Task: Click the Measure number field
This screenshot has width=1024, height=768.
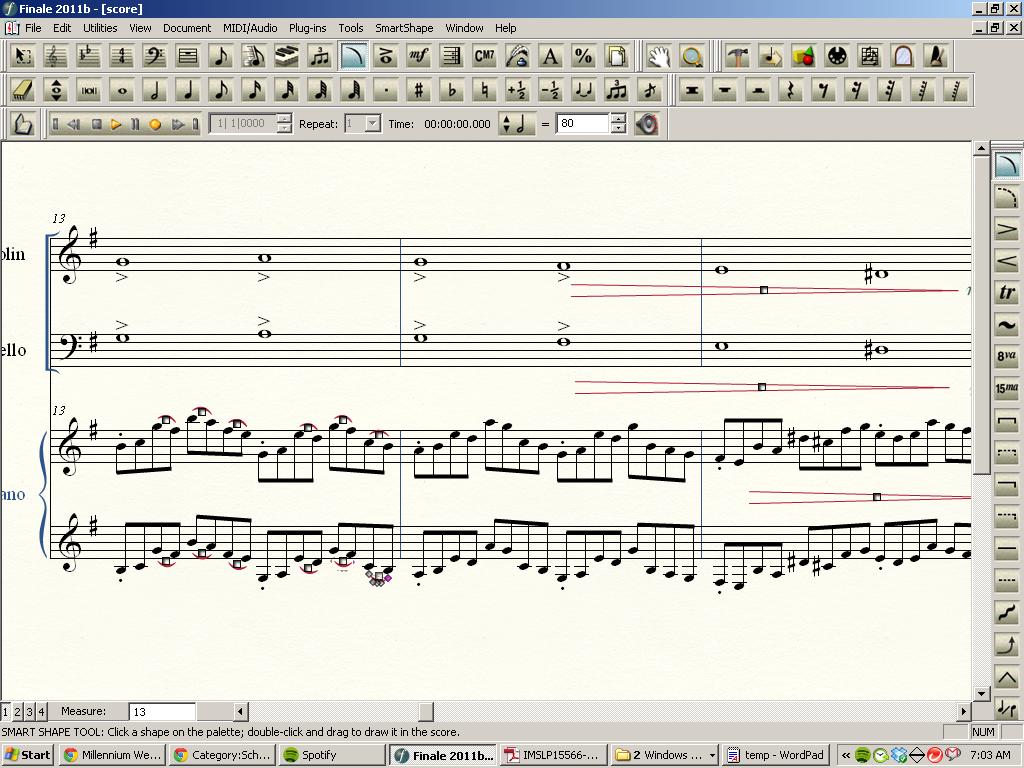Action: click(x=162, y=712)
